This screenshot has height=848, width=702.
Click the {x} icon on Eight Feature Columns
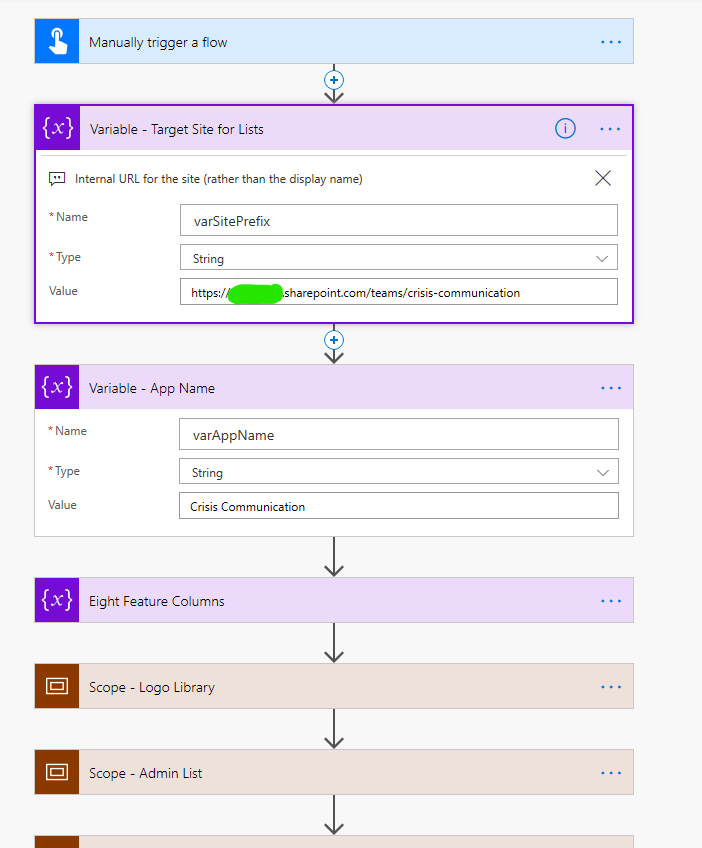click(x=56, y=601)
